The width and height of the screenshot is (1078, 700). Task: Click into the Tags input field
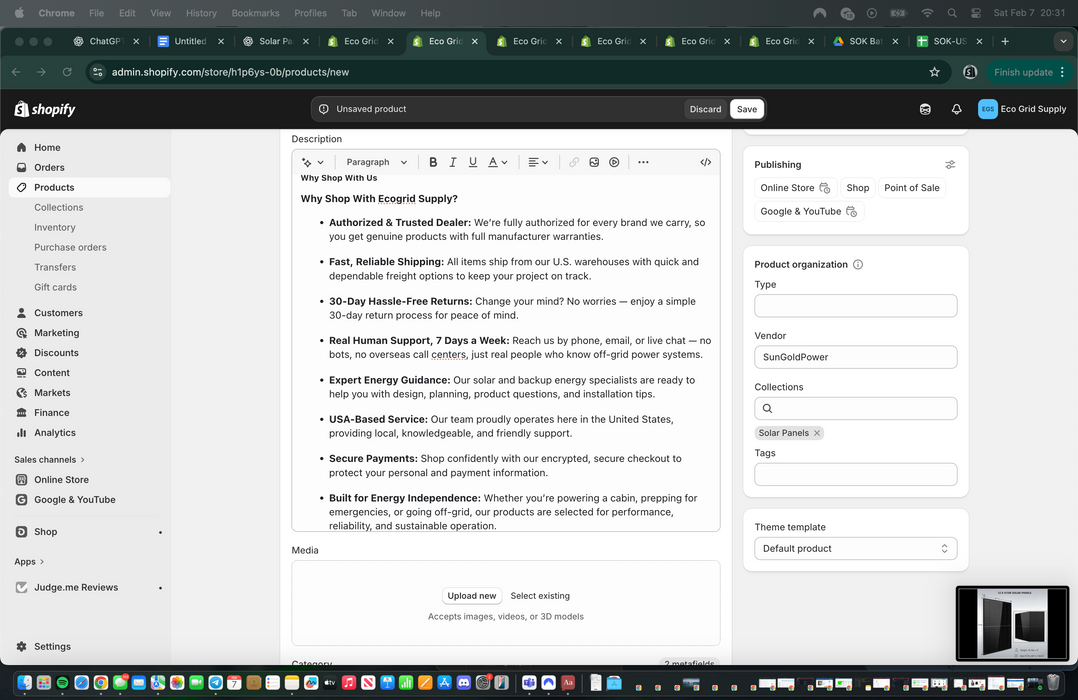pos(855,474)
